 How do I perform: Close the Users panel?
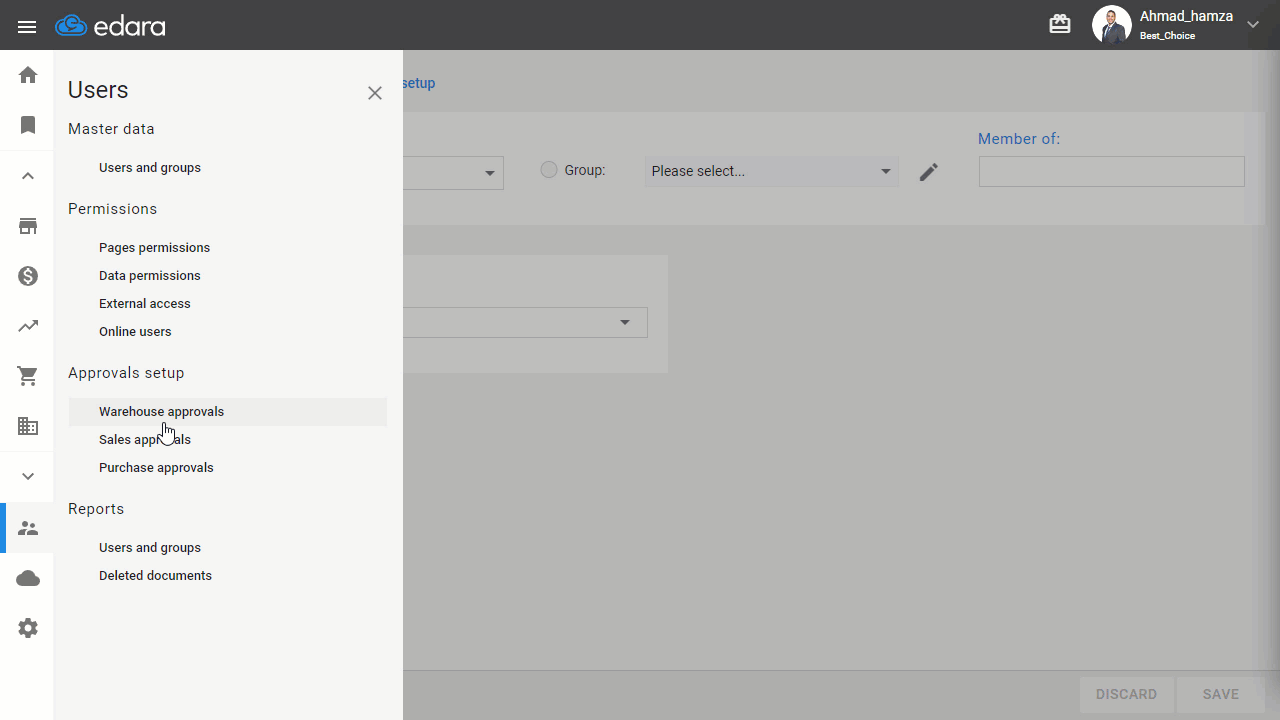(x=375, y=93)
